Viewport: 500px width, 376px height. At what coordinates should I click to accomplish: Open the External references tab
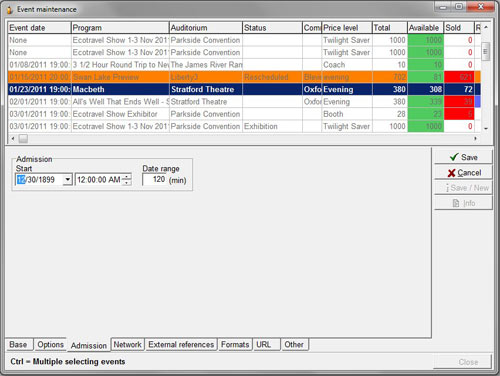point(181,345)
